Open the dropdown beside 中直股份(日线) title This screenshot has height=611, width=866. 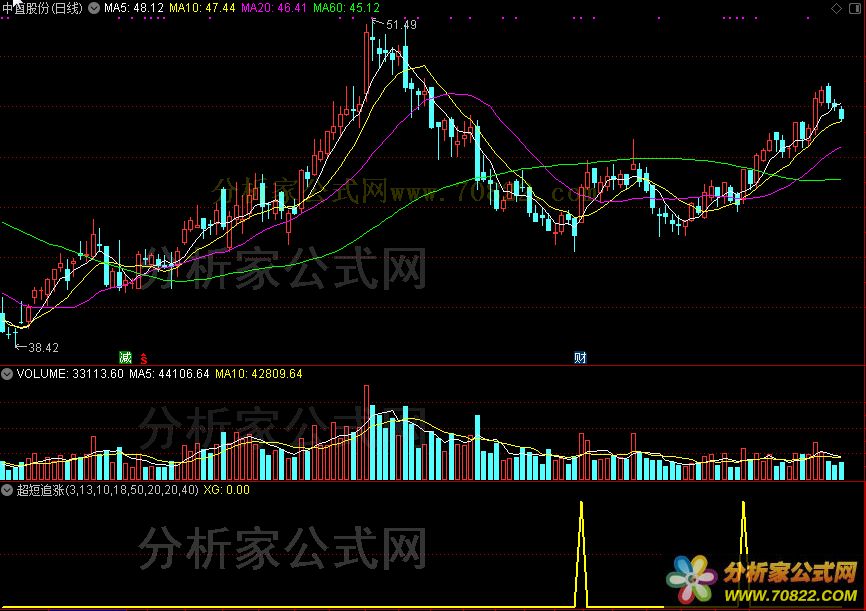94,8
